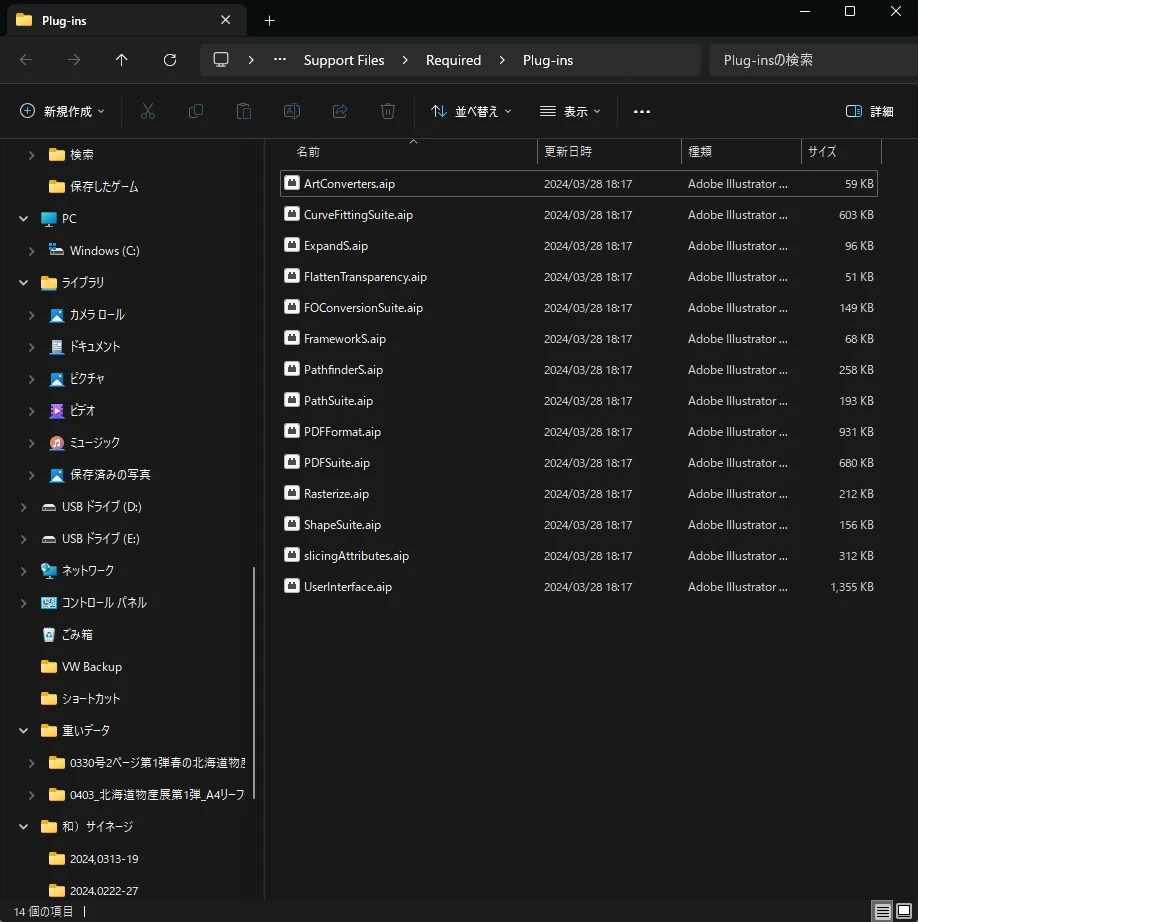This screenshot has width=1152, height=922.
Task: Open VW Backup folder in sidebar
Action: pos(82,666)
